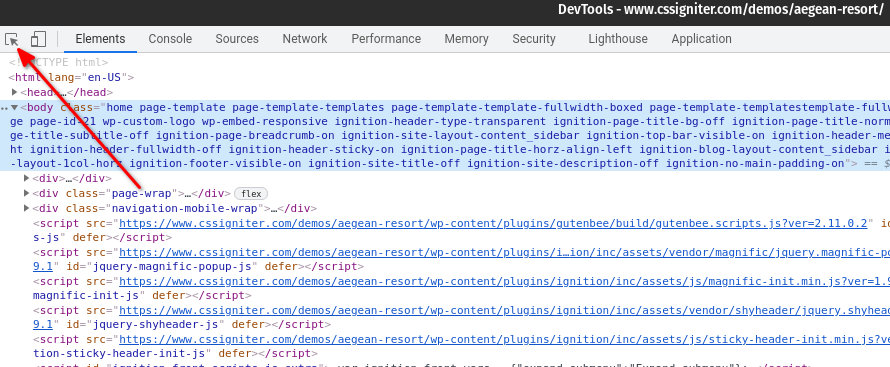Open the Application tab
Screen dimensions: 890x367
(701, 39)
